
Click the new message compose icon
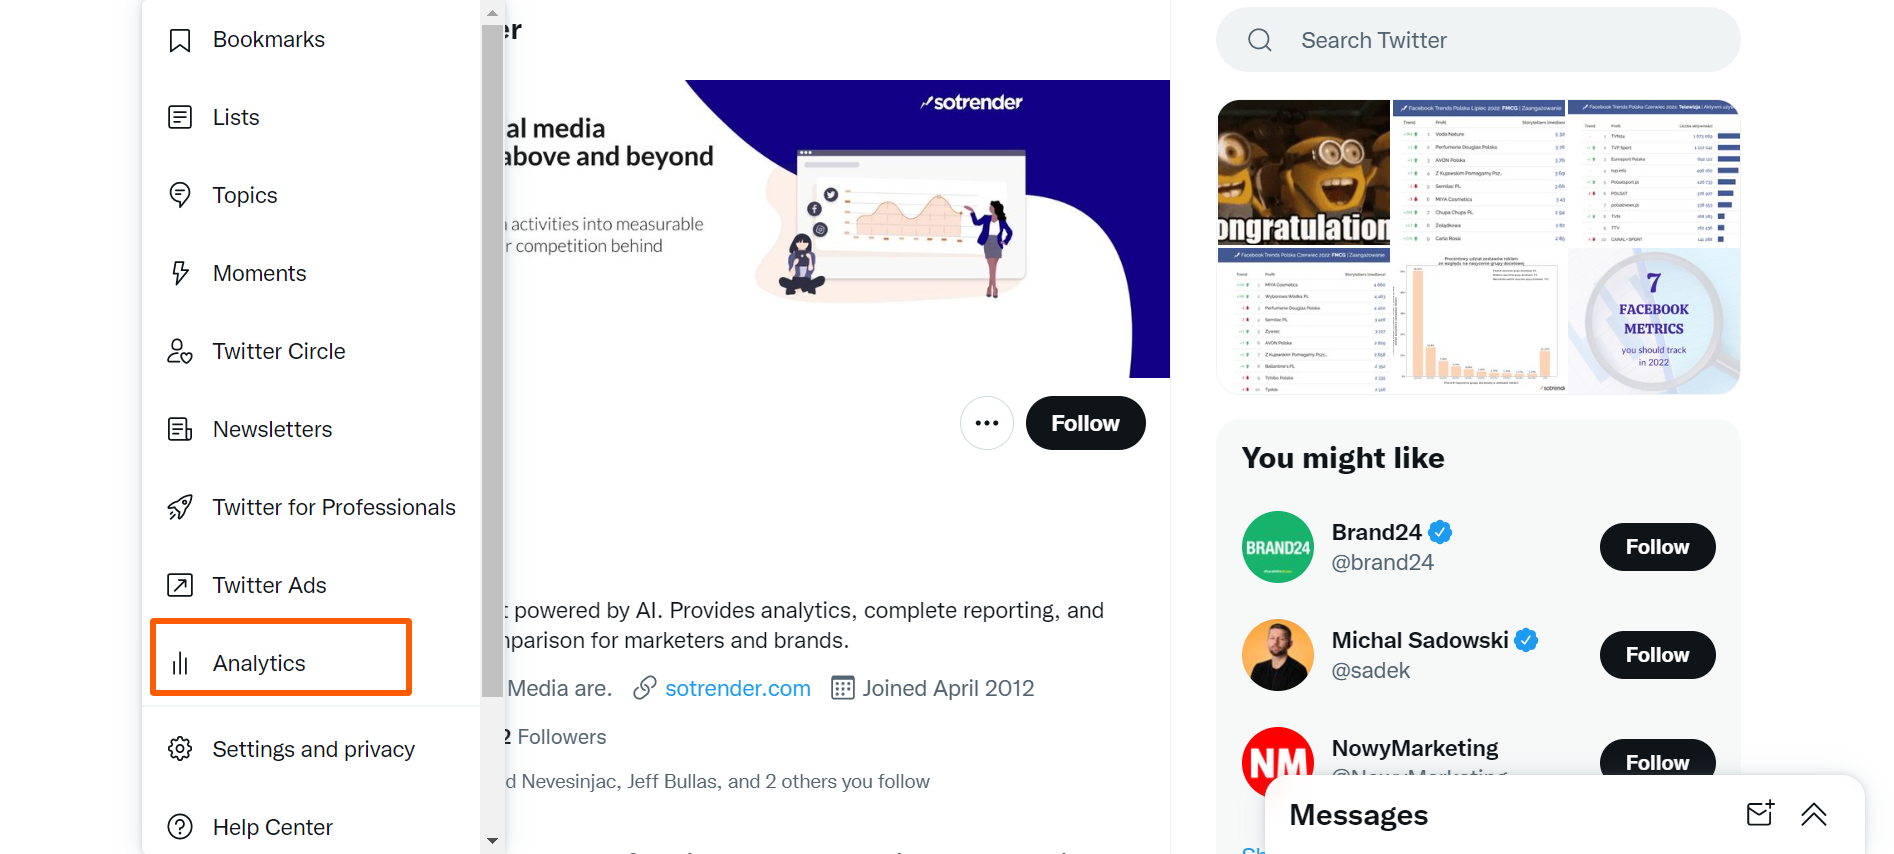coord(1760,814)
